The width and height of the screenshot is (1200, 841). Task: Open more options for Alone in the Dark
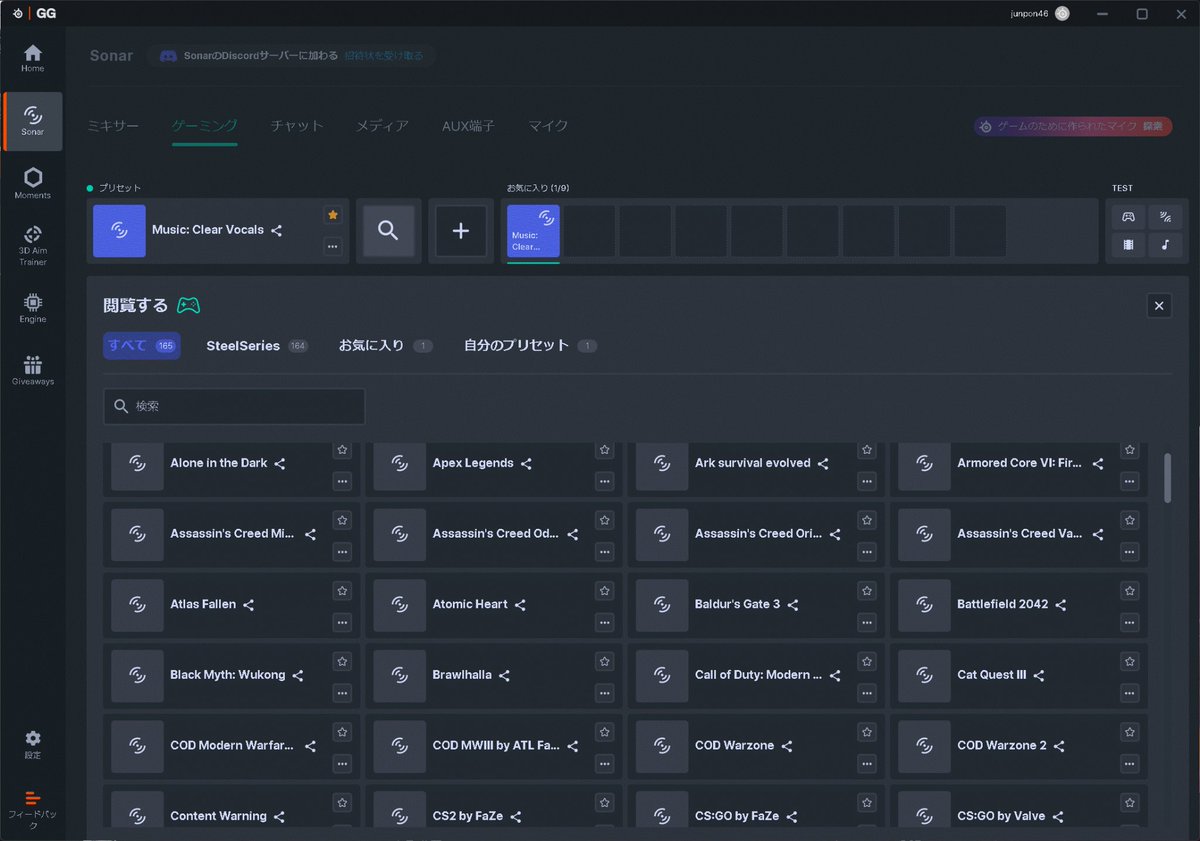coord(342,481)
